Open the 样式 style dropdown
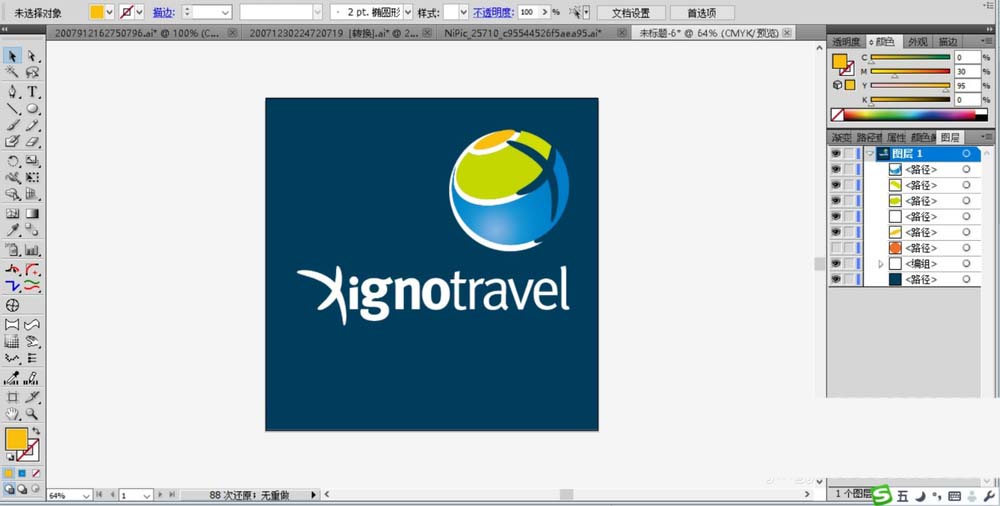This screenshot has height=506, width=1000. [x=464, y=12]
